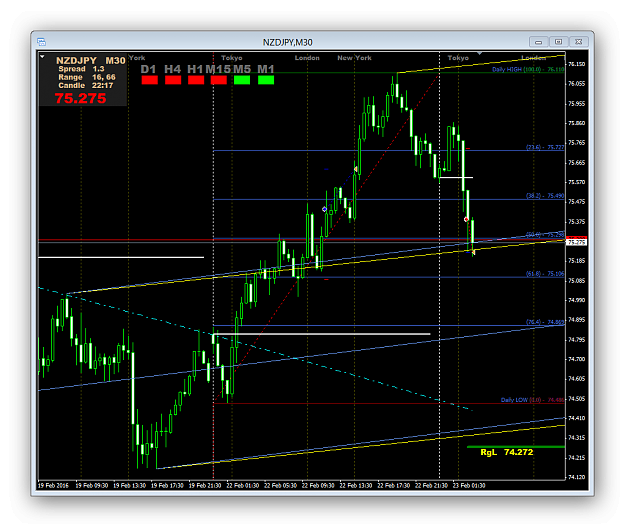
Task: Click the 22 Feb 17:30 time axis label
Action: (393, 486)
